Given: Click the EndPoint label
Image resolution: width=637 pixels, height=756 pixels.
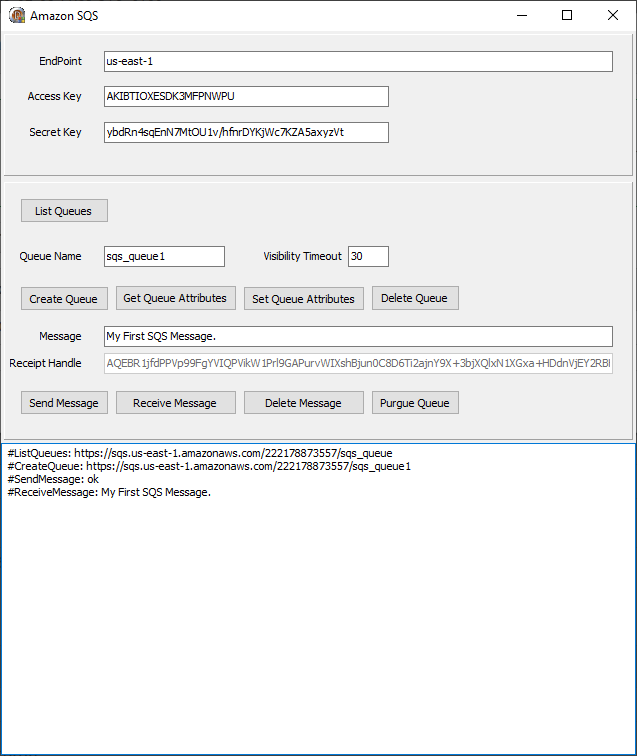Looking at the screenshot, I should pos(60,61).
